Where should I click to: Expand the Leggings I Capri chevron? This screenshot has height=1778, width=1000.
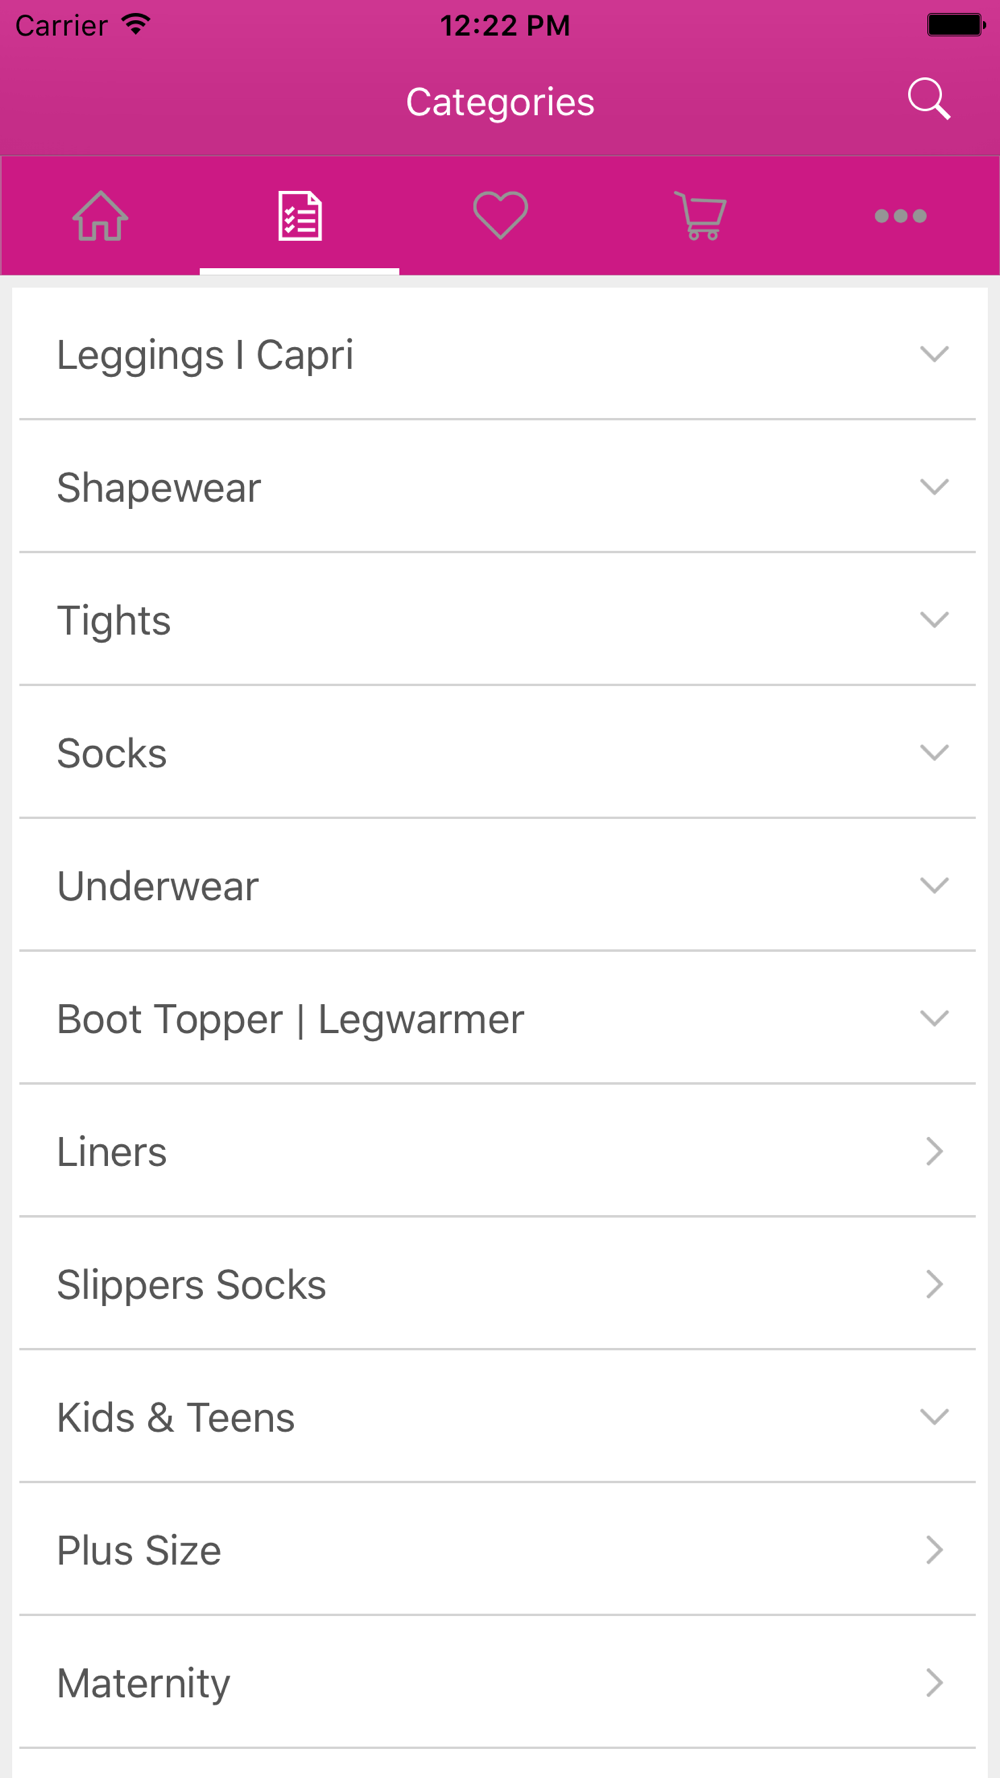tap(934, 354)
